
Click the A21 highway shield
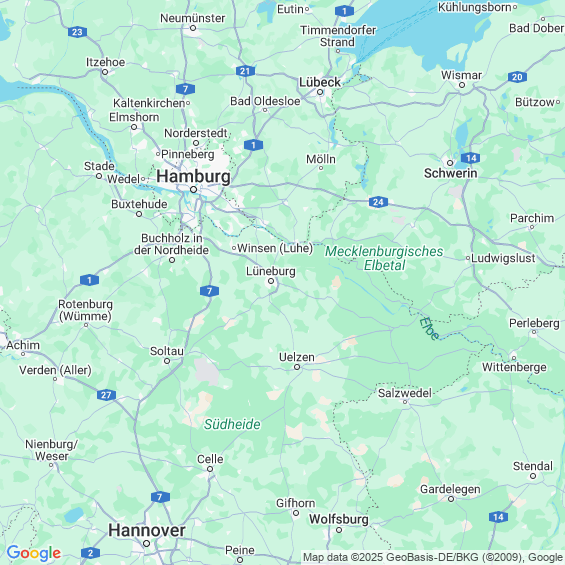click(x=245, y=71)
